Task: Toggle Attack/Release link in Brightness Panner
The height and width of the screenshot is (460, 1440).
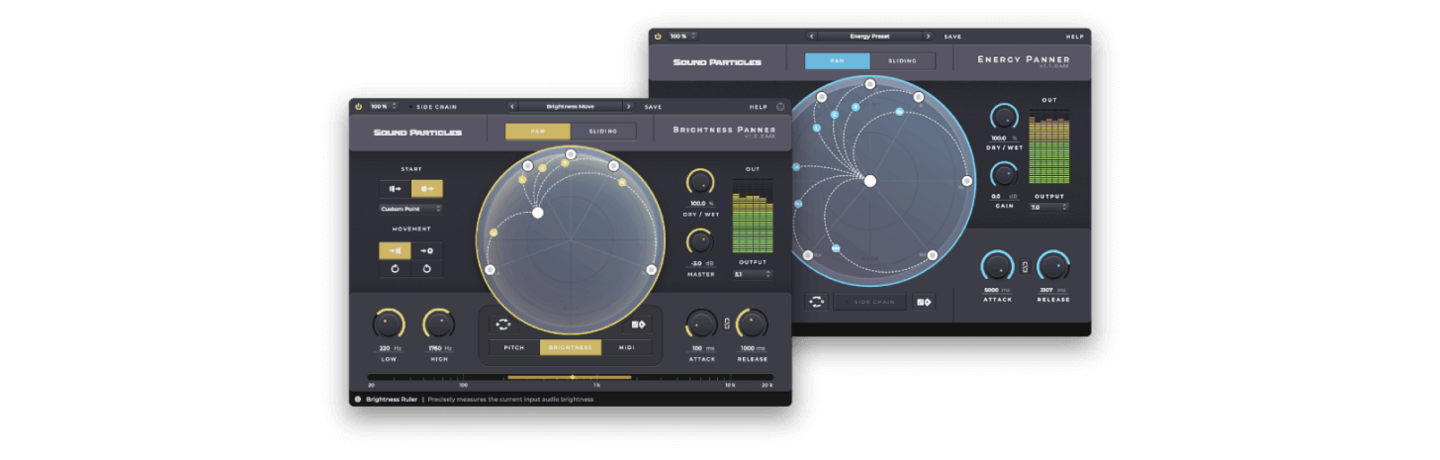Action: tap(727, 323)
